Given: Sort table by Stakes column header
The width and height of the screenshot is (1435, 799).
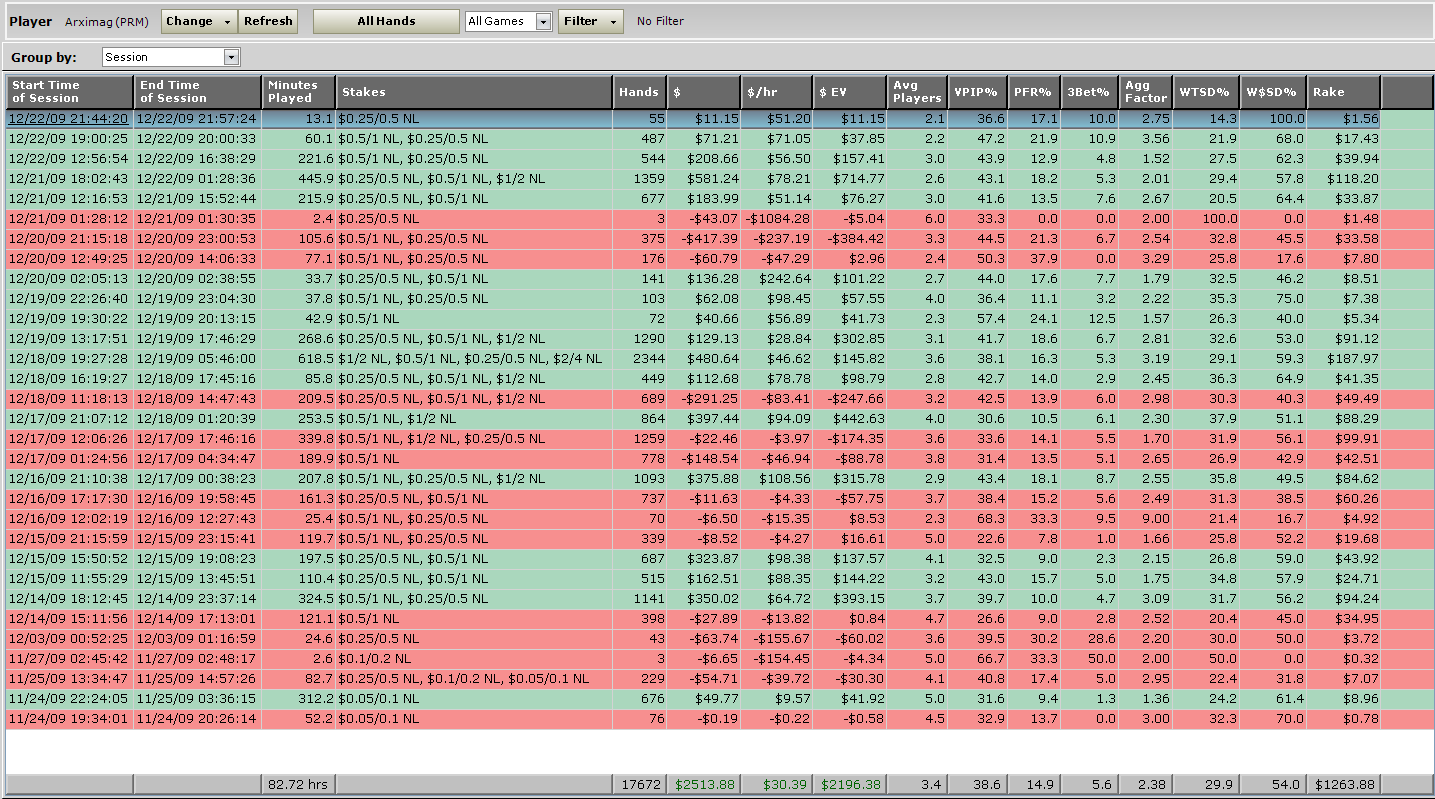Looking at the screenshot, I should point(474,92).
